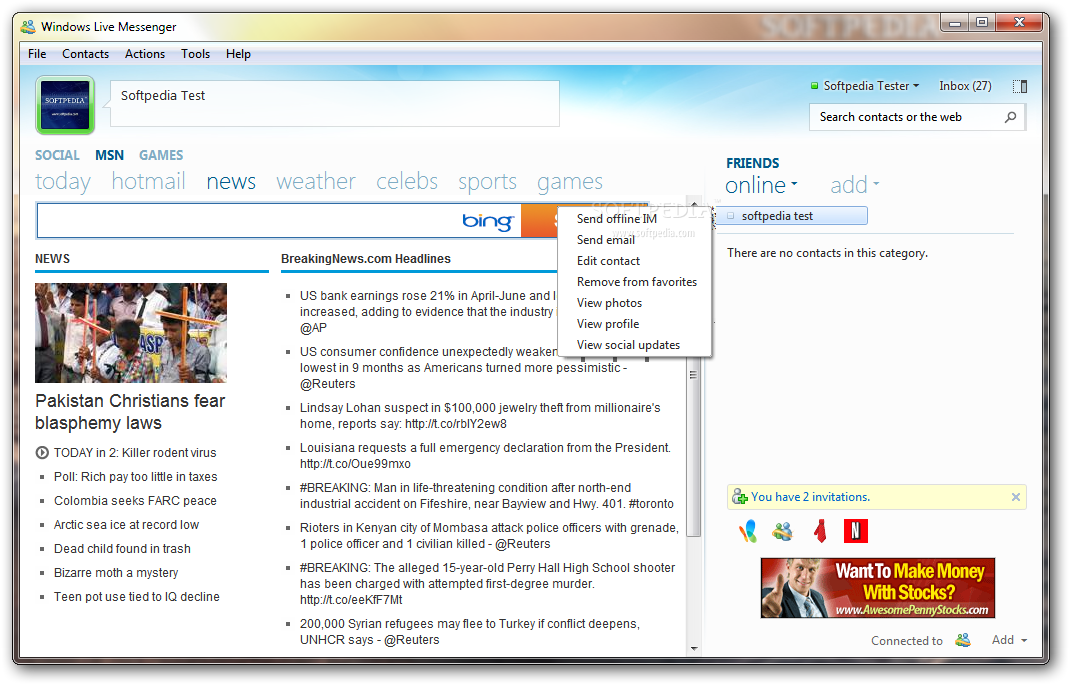The image size is (1070, 685).
Task: Open the news section
Action: [x=231, y=181]
